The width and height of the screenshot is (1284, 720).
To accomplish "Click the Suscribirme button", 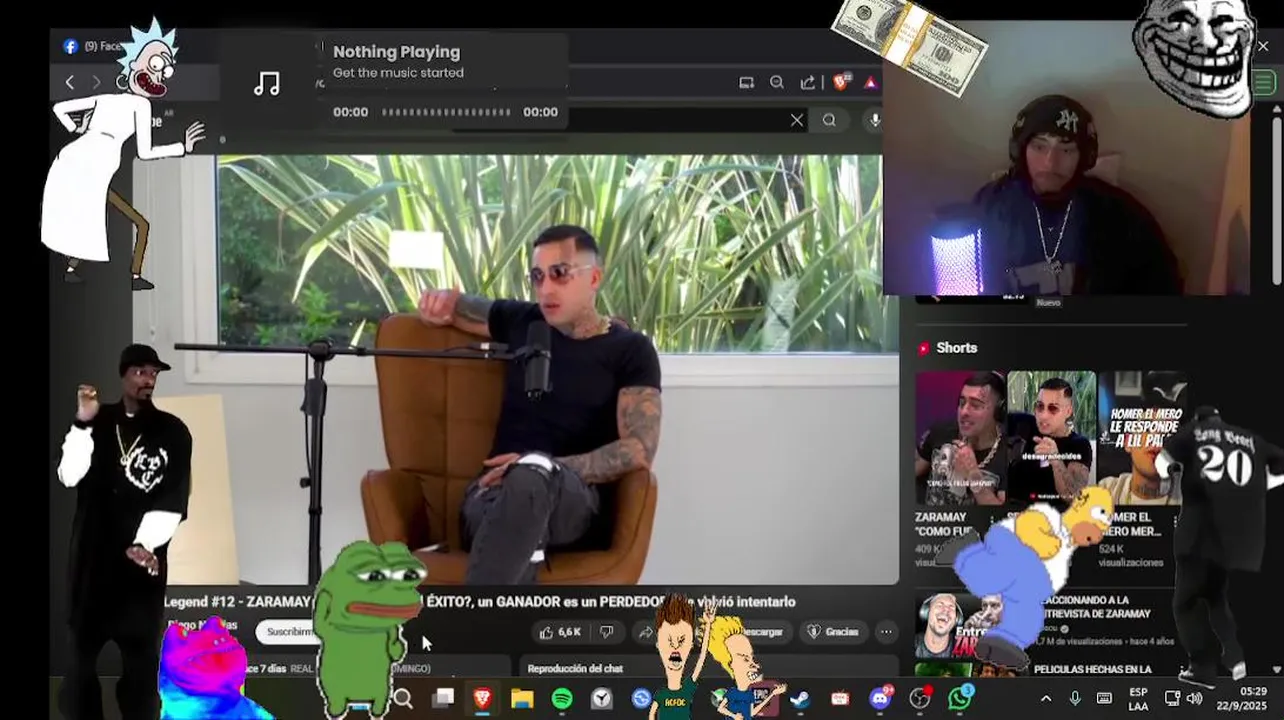I will point(288,632).
